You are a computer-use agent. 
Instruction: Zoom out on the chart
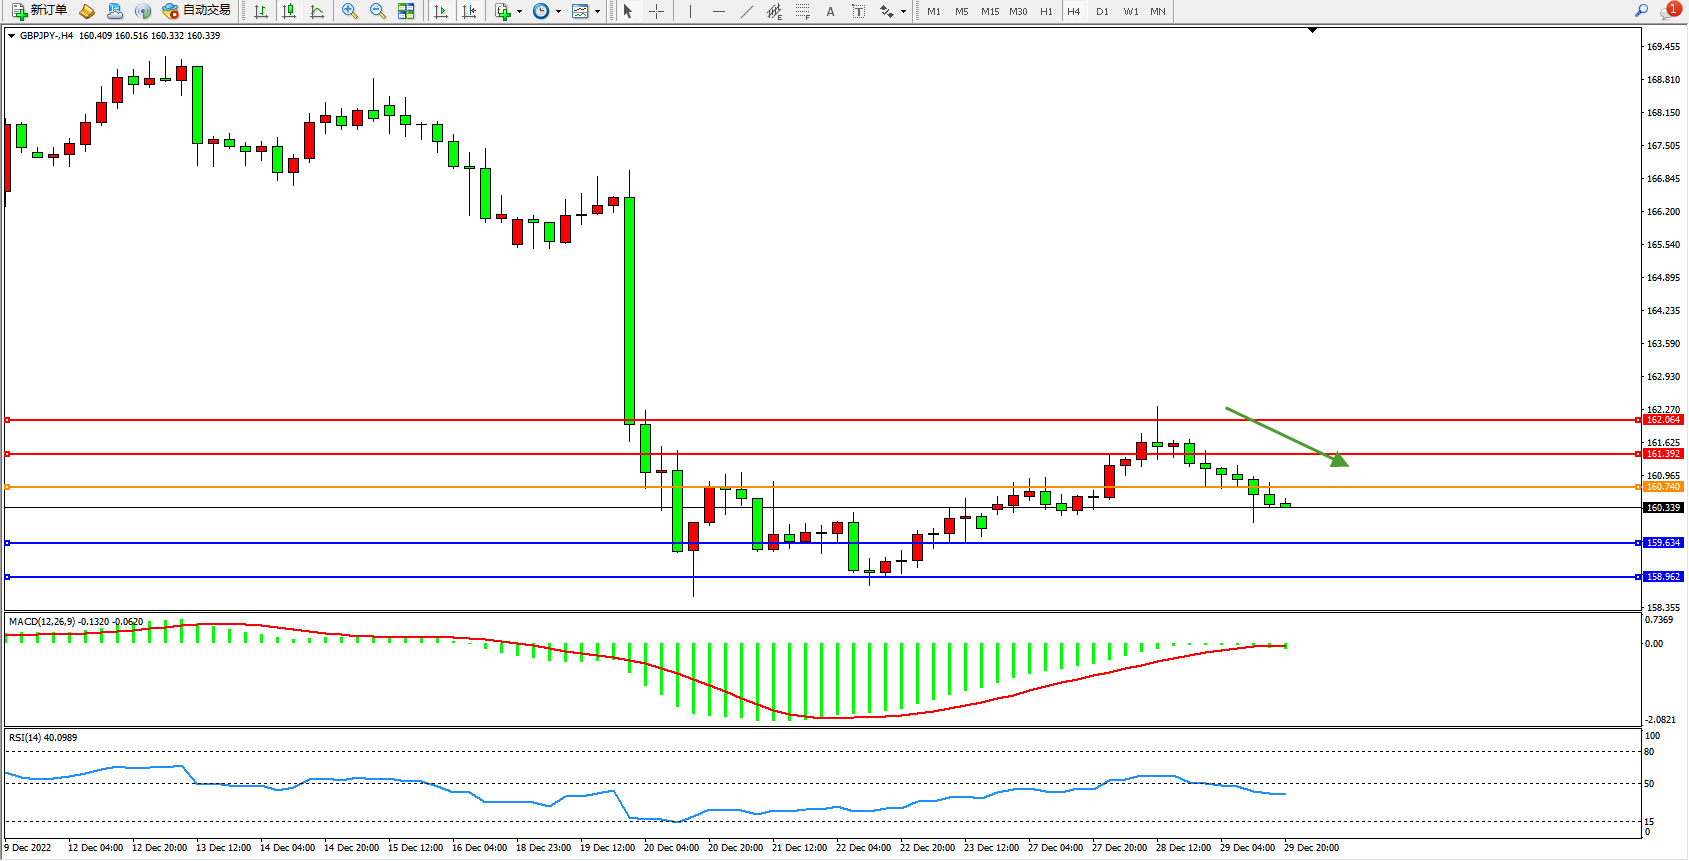(378, 11)
